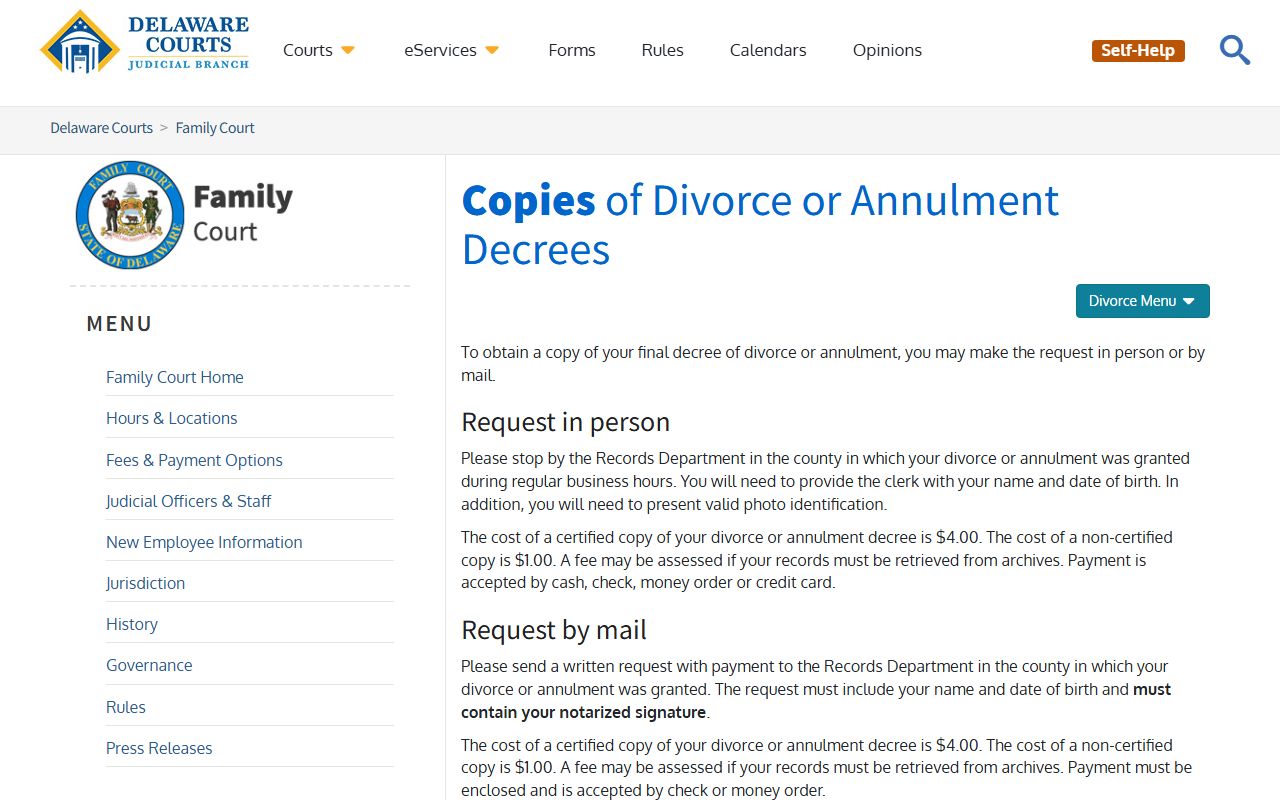Follow the Delaware Courts breadcrumb link
The image size is (1280, 800).
[x=102, y=128]
